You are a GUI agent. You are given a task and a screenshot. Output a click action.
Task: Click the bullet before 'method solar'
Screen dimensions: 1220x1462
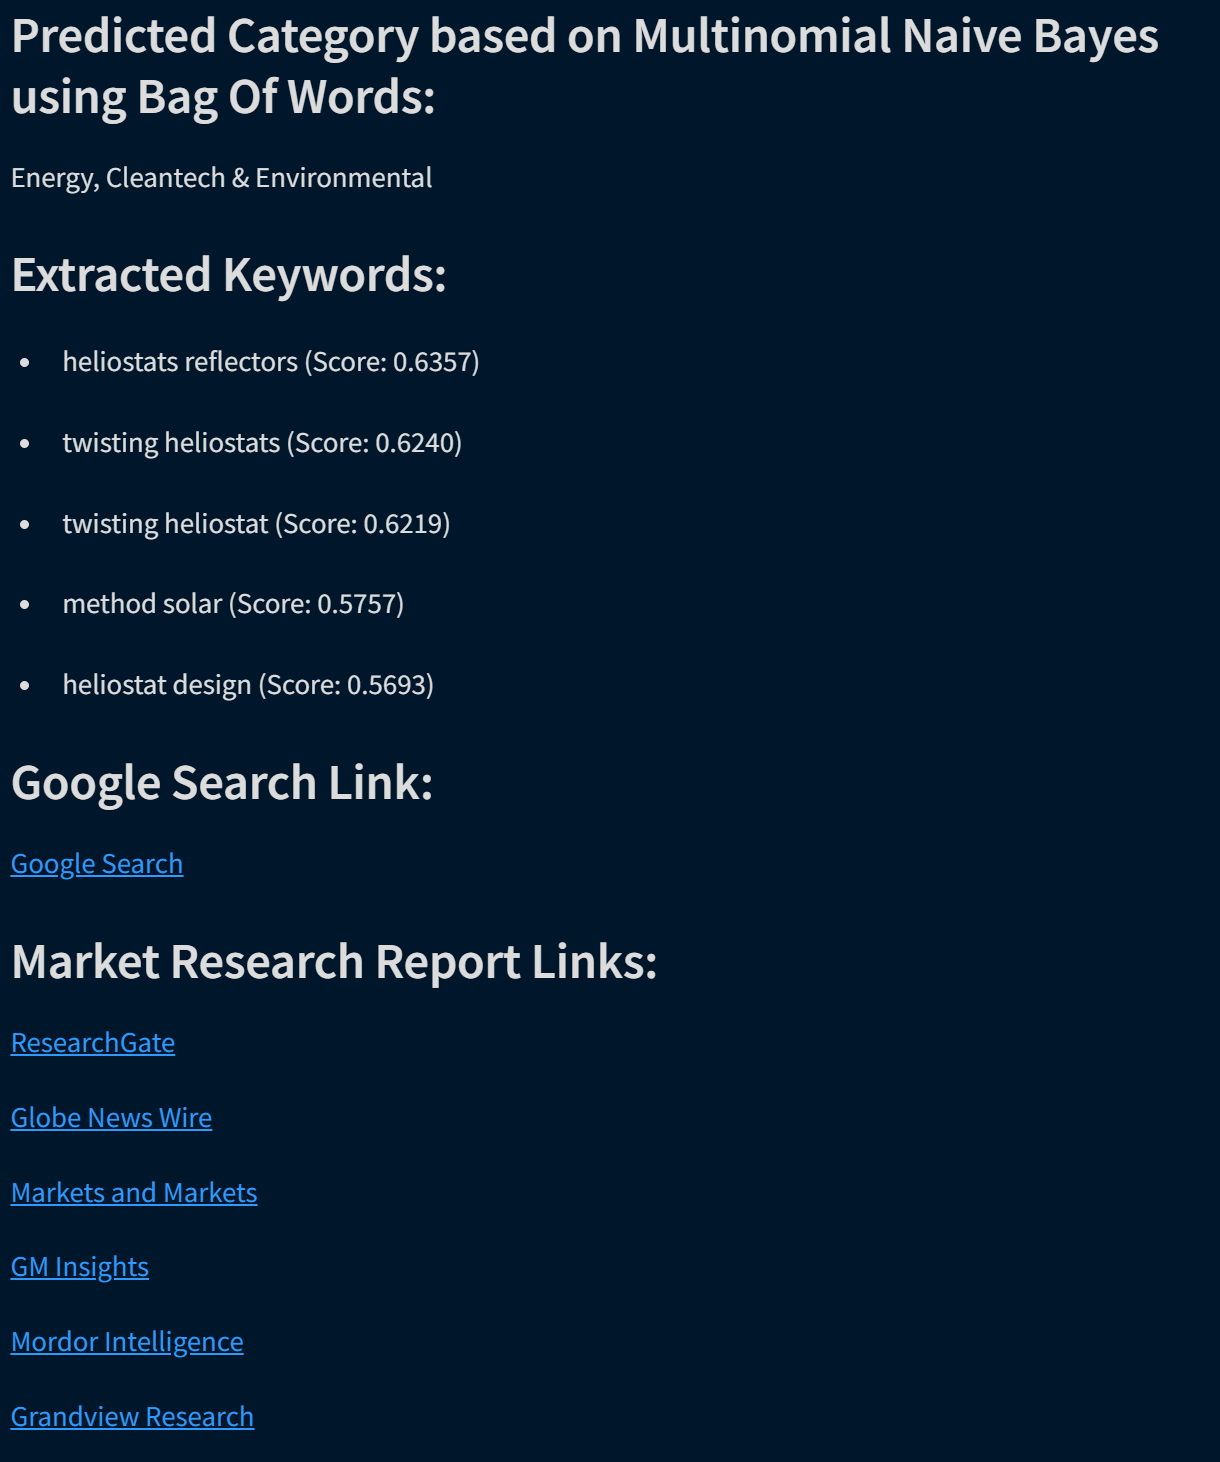[25, 605]
